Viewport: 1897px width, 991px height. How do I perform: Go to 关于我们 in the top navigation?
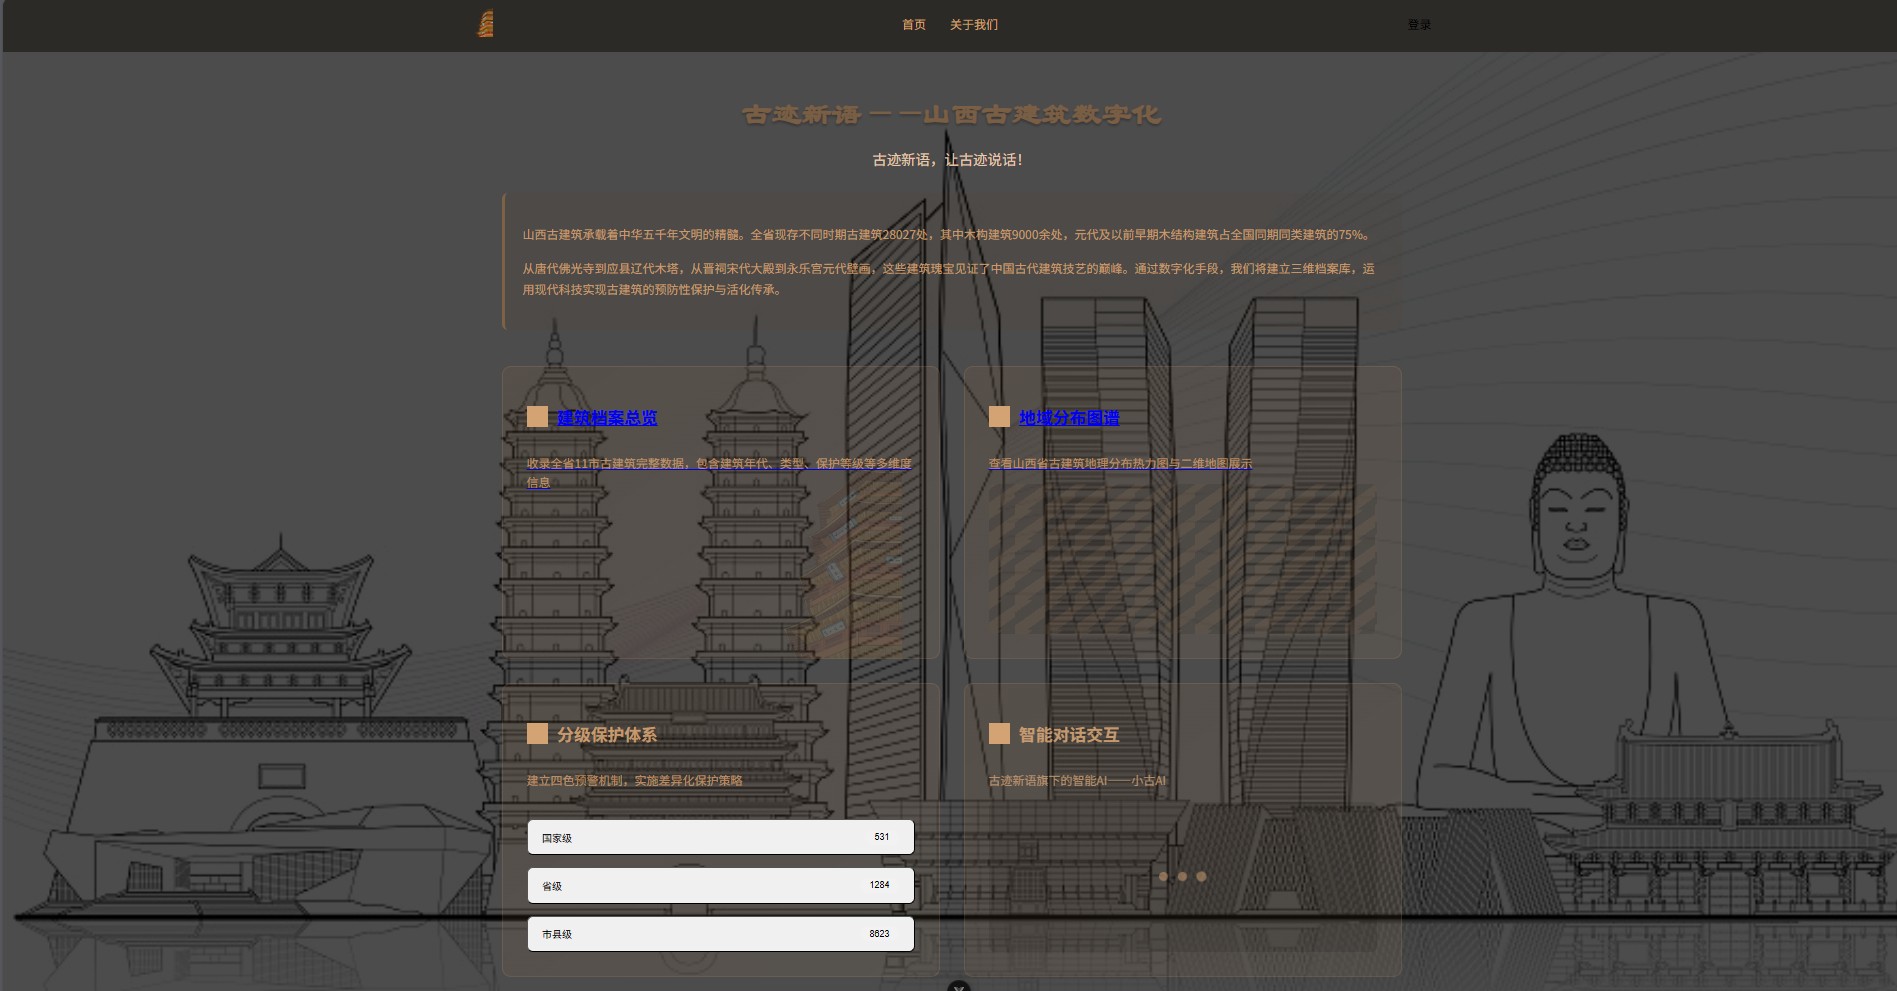(x=973, y=25)
